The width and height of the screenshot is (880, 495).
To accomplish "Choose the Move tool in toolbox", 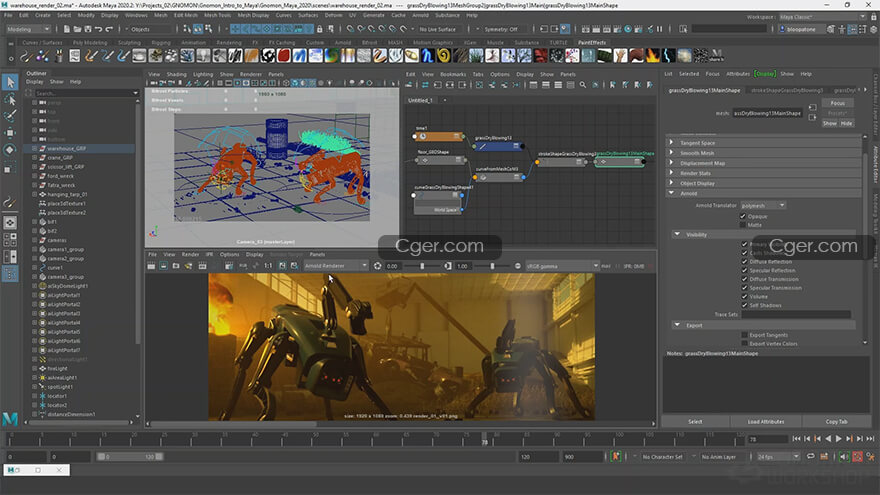I will click(10, 133).
